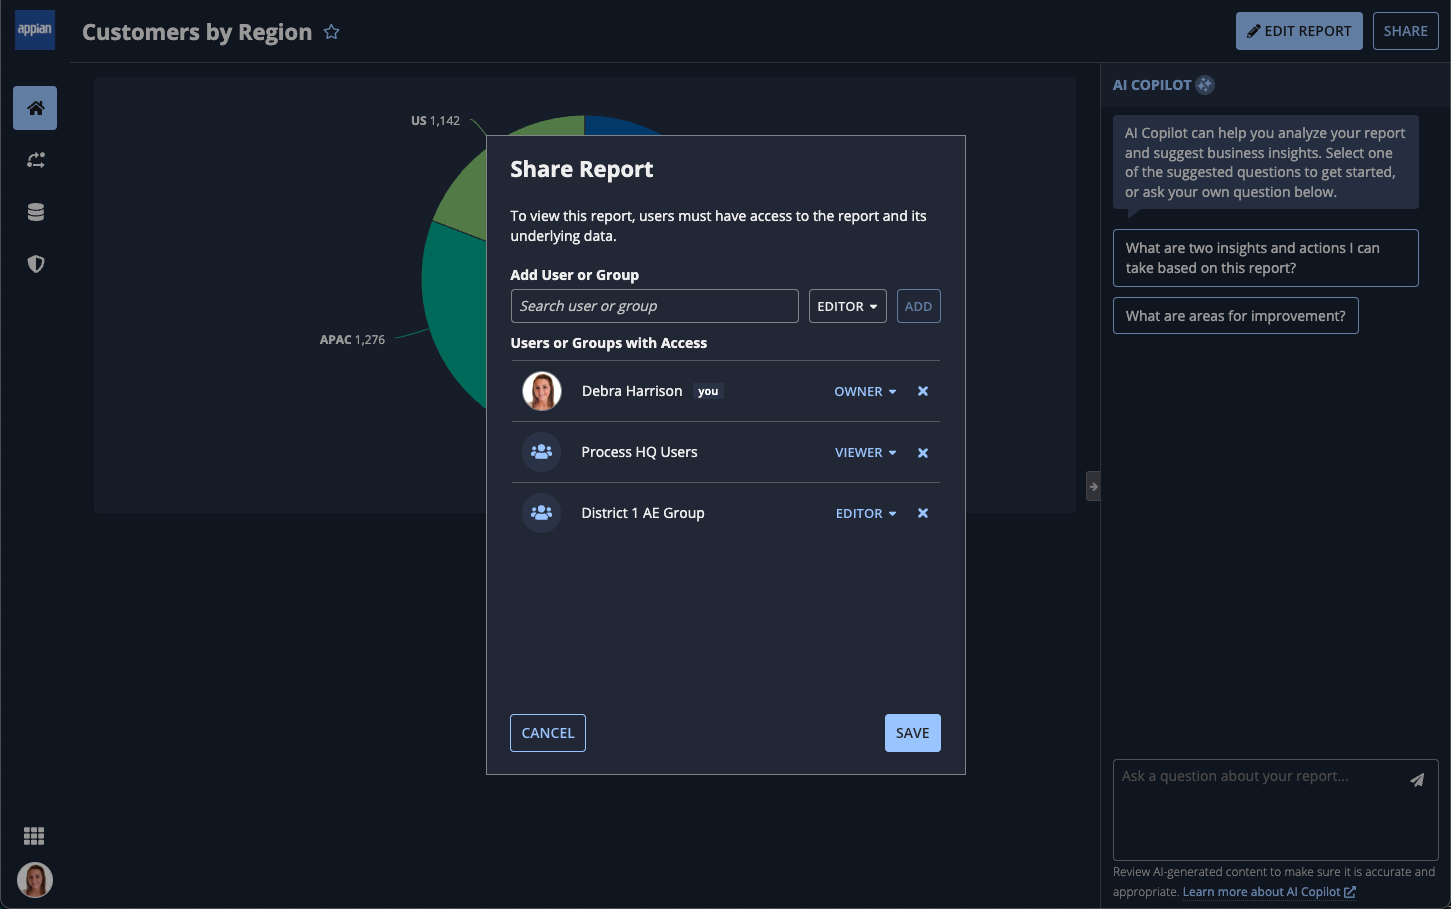The width and height of the screenshot is (1451, 909).
Task: Open the app grid navigation icon
Action: coord(34,836)
